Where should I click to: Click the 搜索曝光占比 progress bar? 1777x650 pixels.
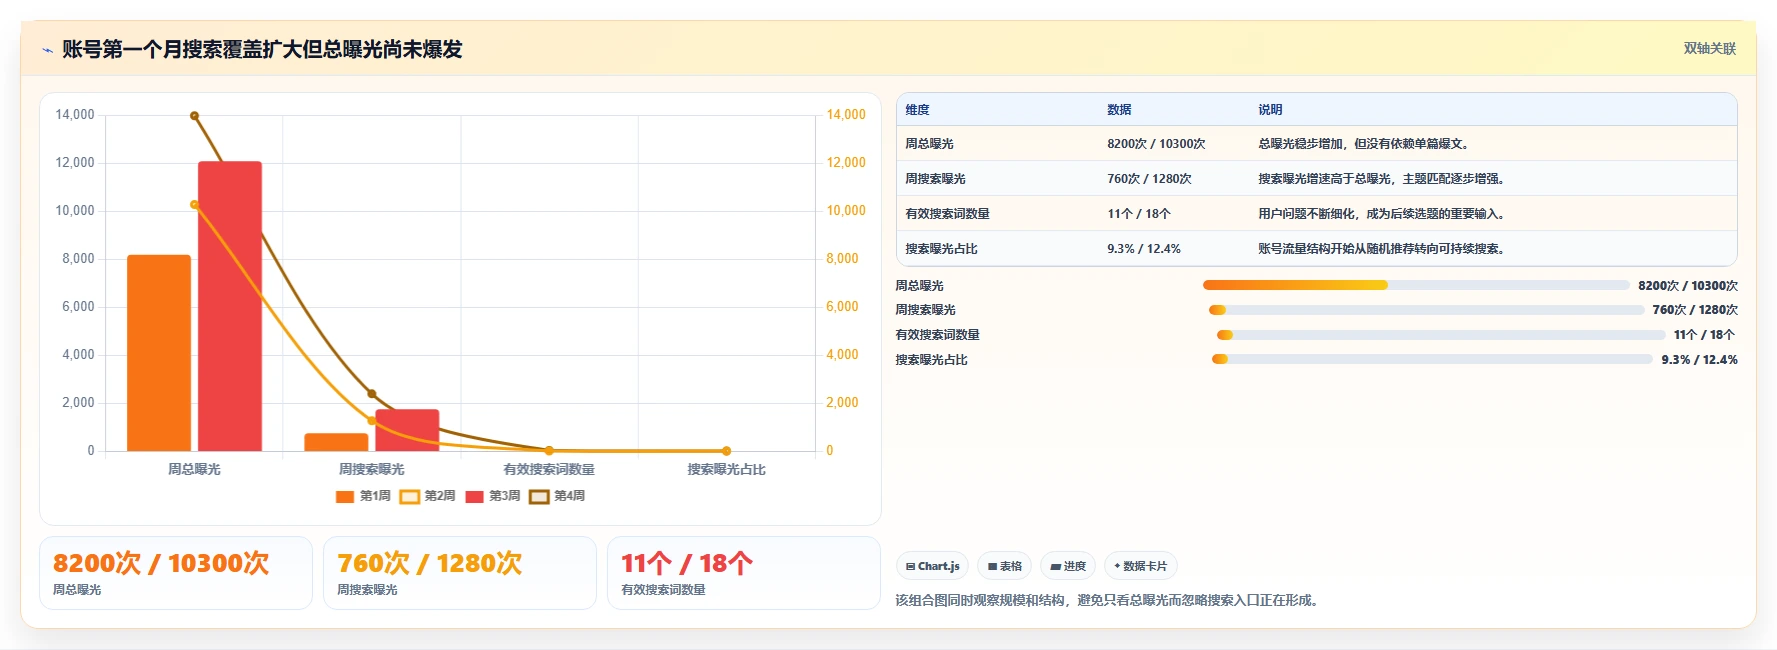pyautogui.click(x=1432, y=360)
